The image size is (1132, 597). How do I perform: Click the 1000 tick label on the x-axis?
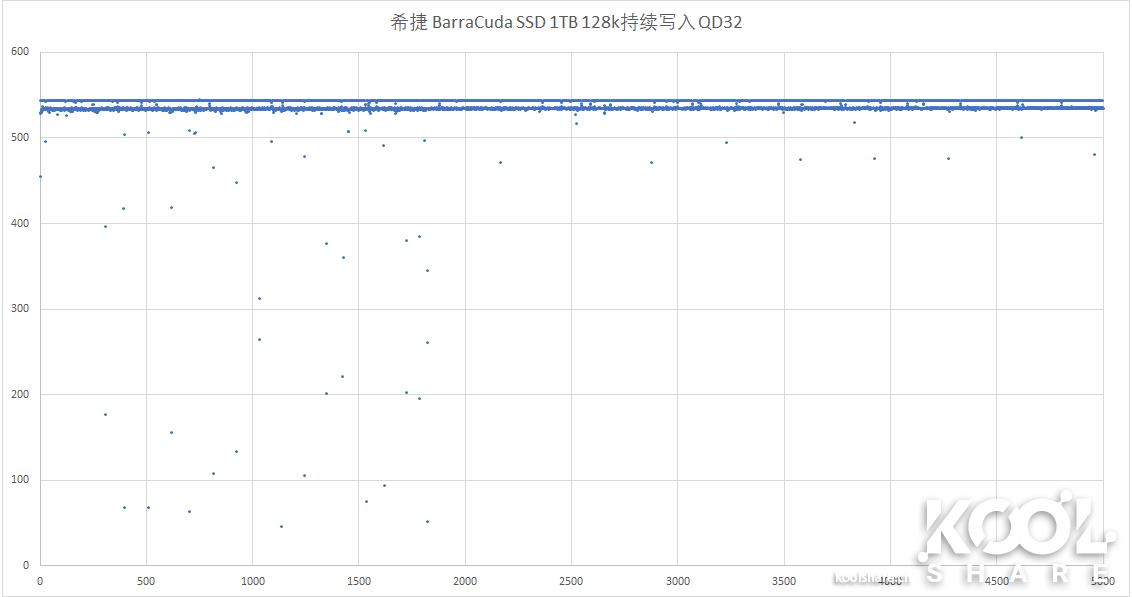point(253,579)
